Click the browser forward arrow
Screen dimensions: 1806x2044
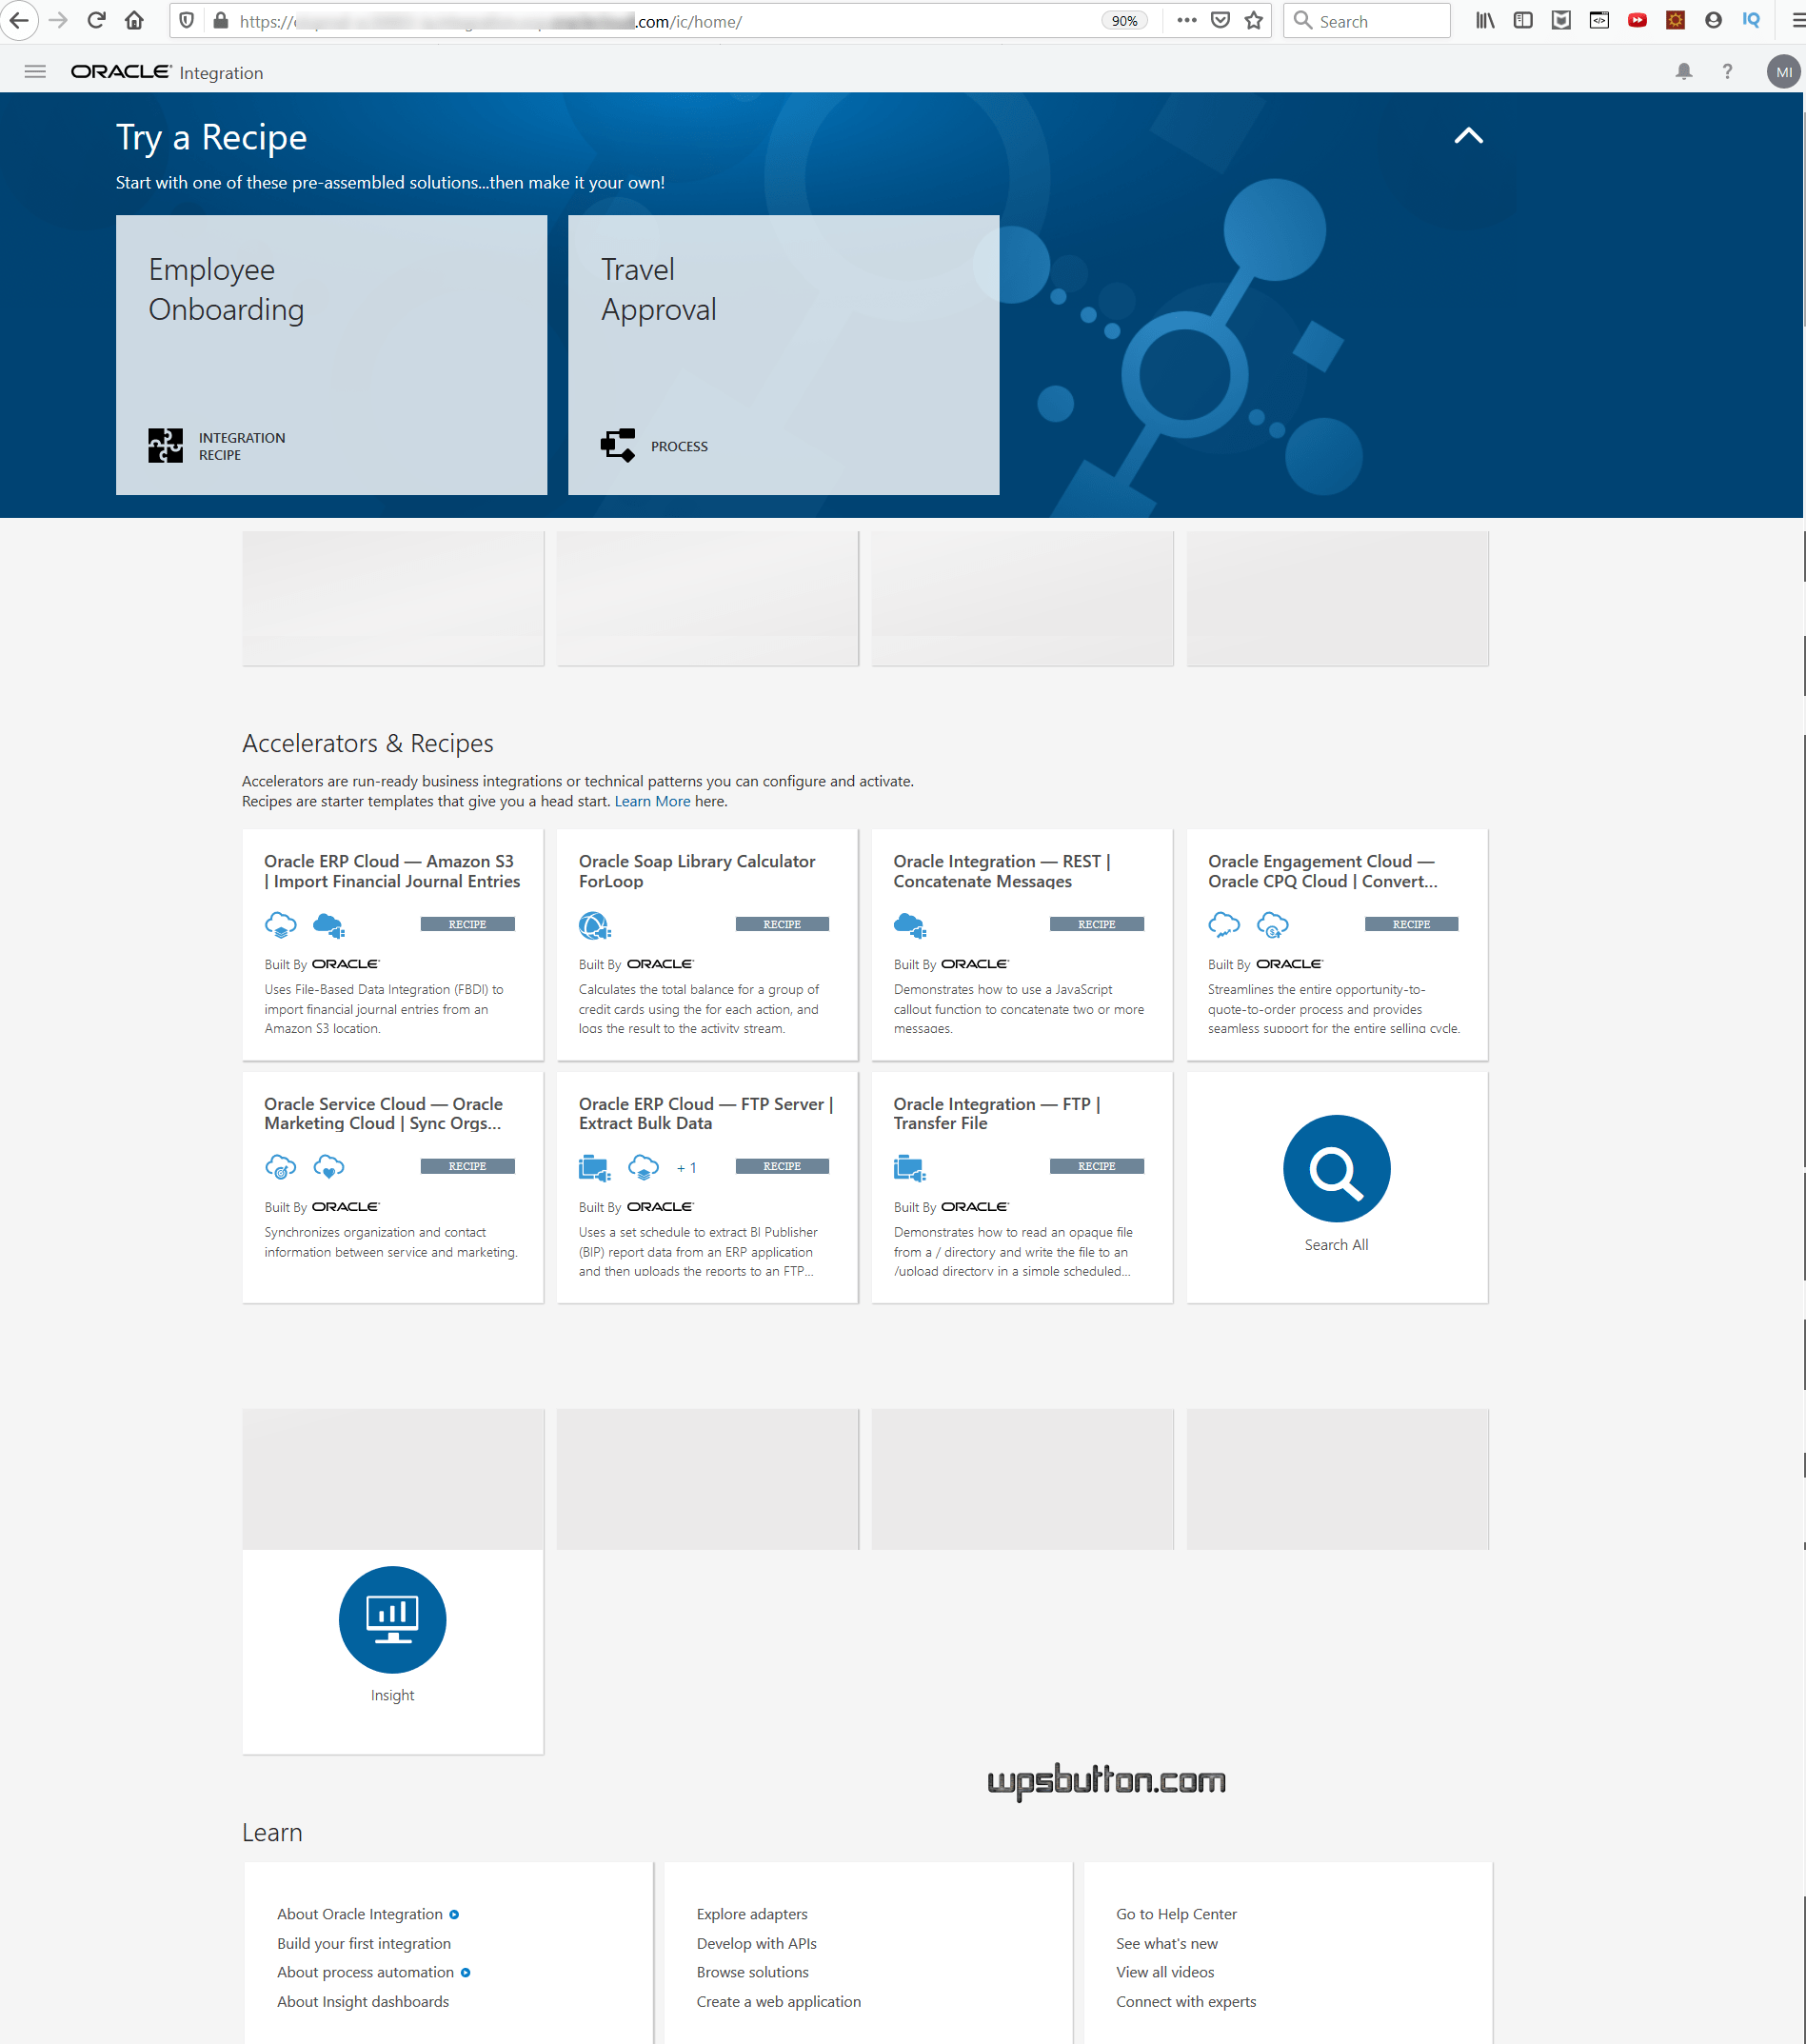58,21
